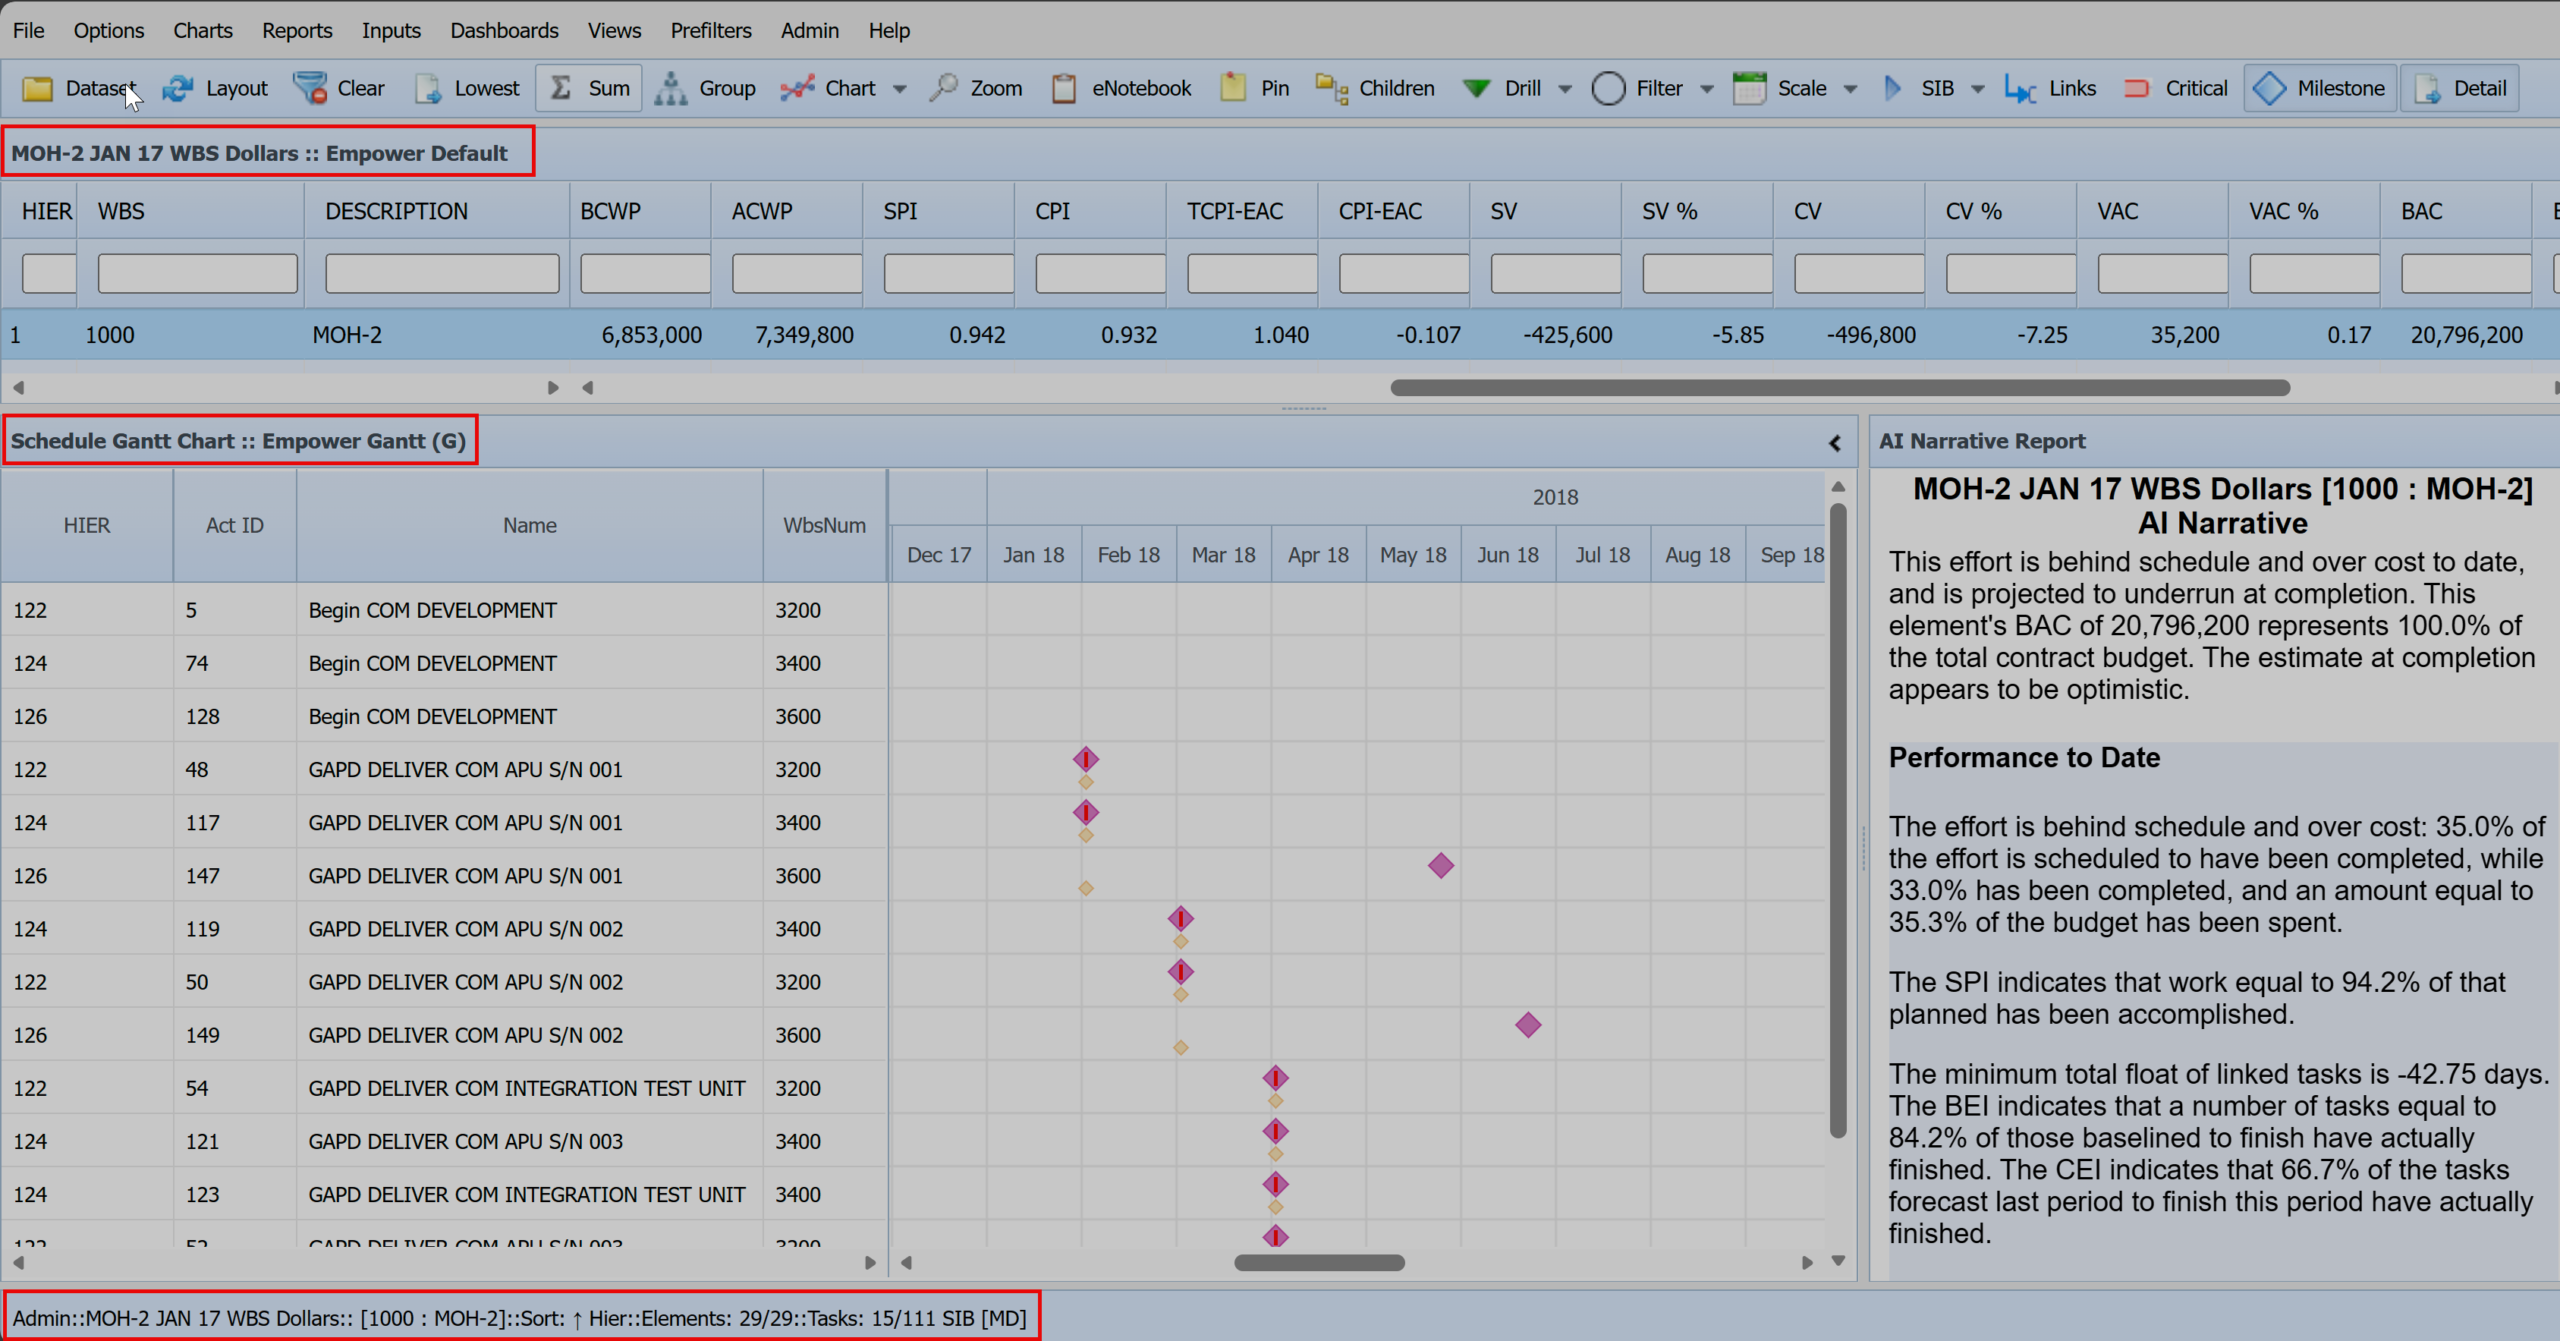Click the Sum toolbar icon
Image resolution: width=2560 pixels, height=1341 pixels.
[589, 88]
